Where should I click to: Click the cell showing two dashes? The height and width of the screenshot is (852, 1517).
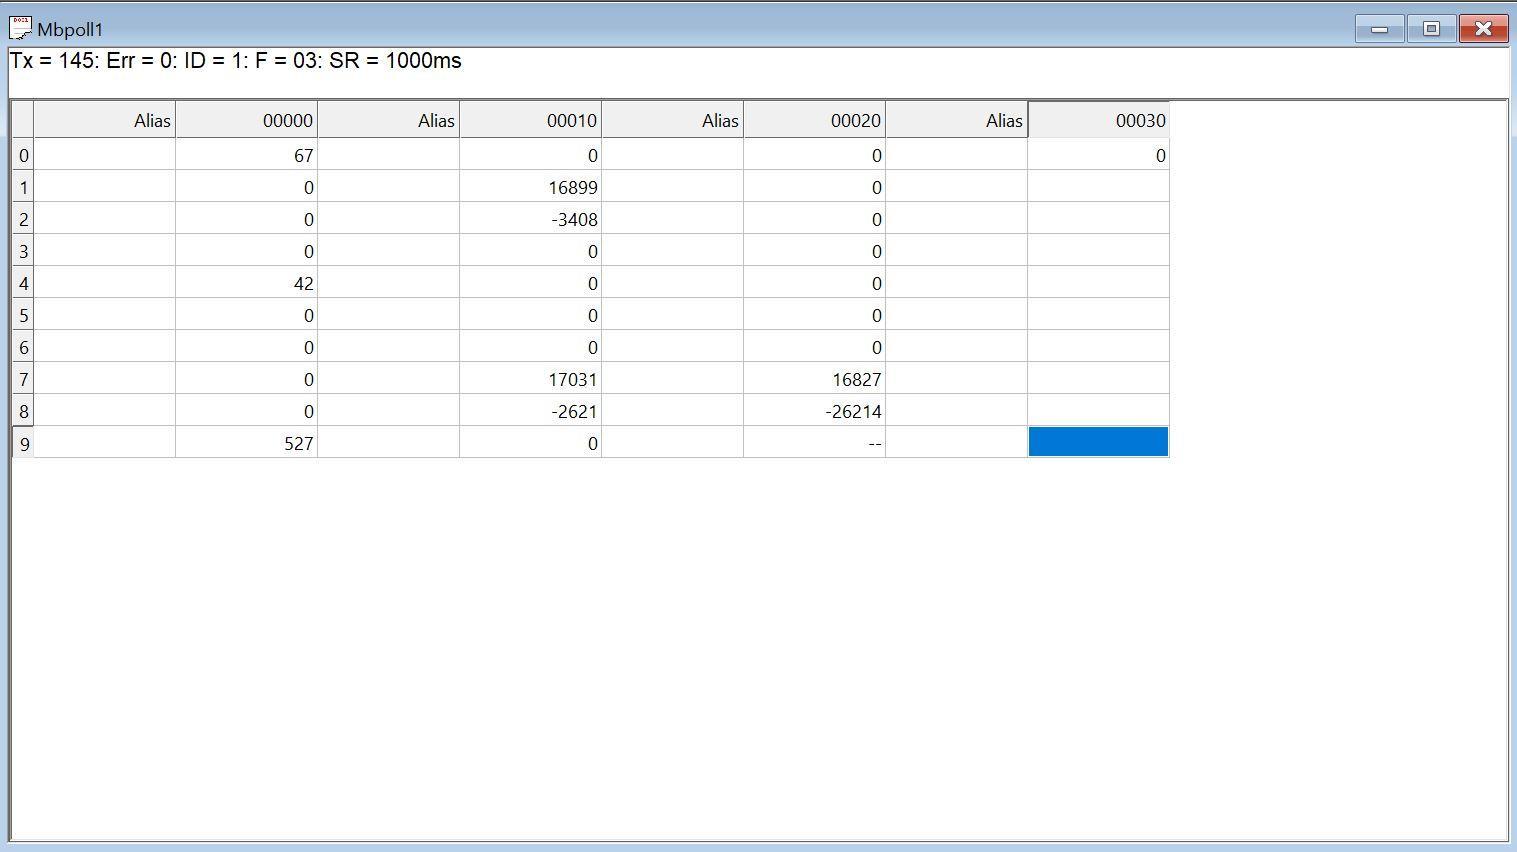(x=815, y=443)
